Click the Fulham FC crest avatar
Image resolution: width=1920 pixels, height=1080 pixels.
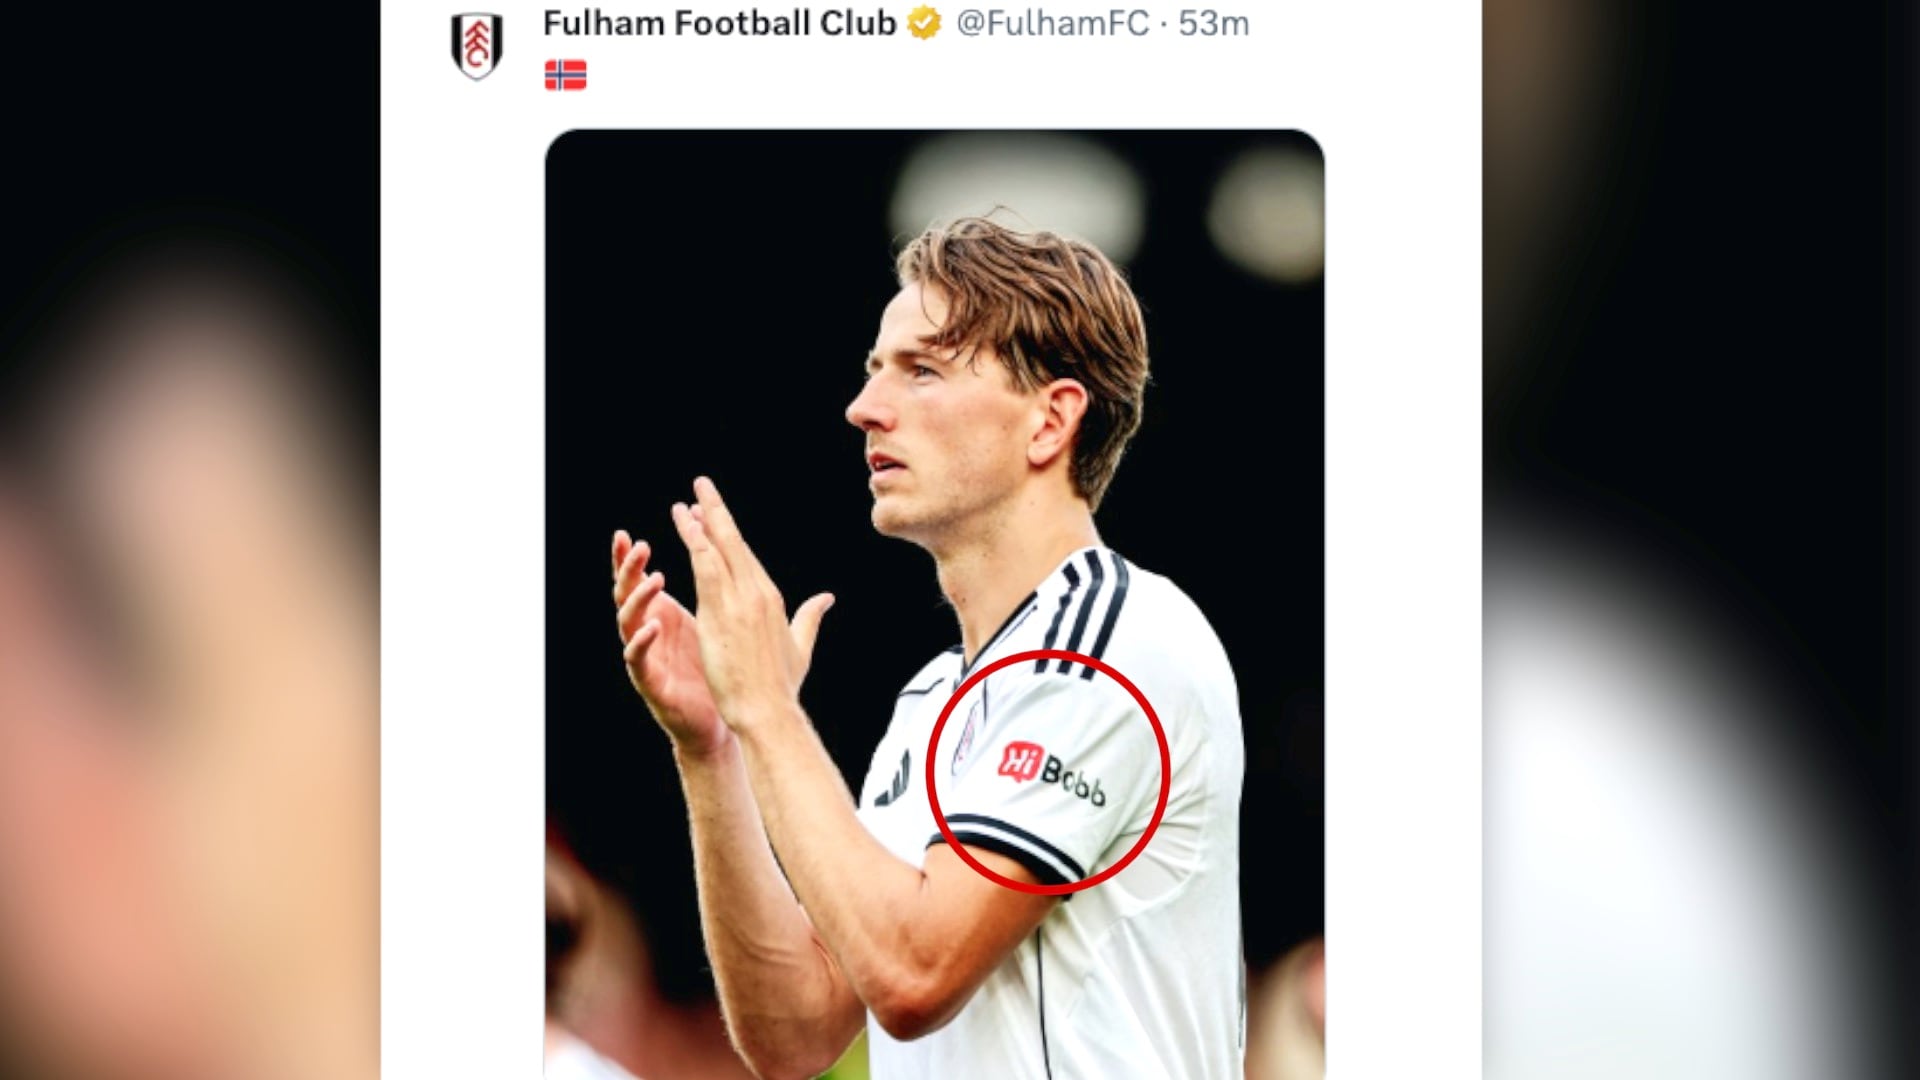point(476,46)
